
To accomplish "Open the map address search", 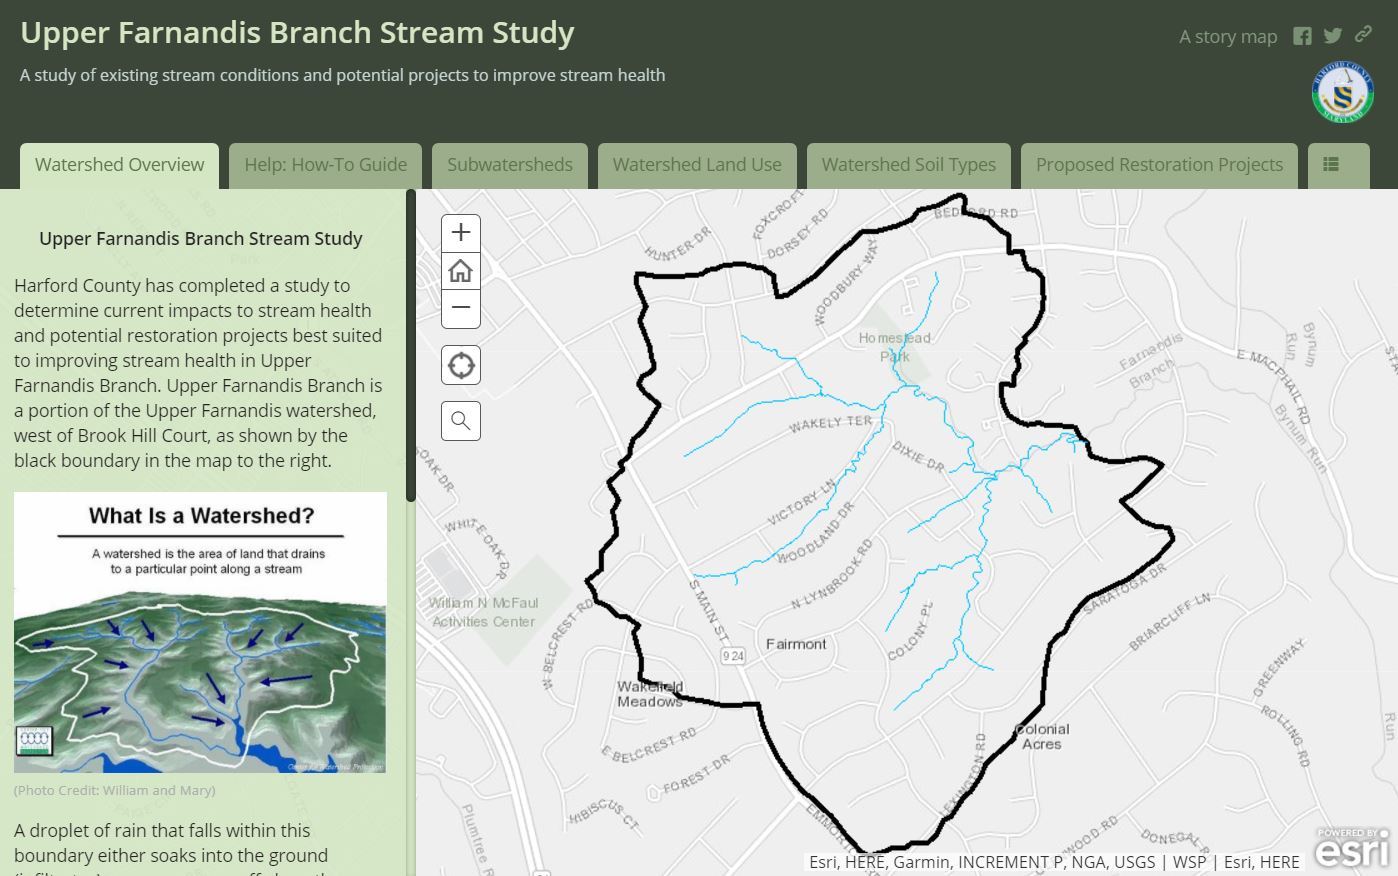I will coord(461,421).
